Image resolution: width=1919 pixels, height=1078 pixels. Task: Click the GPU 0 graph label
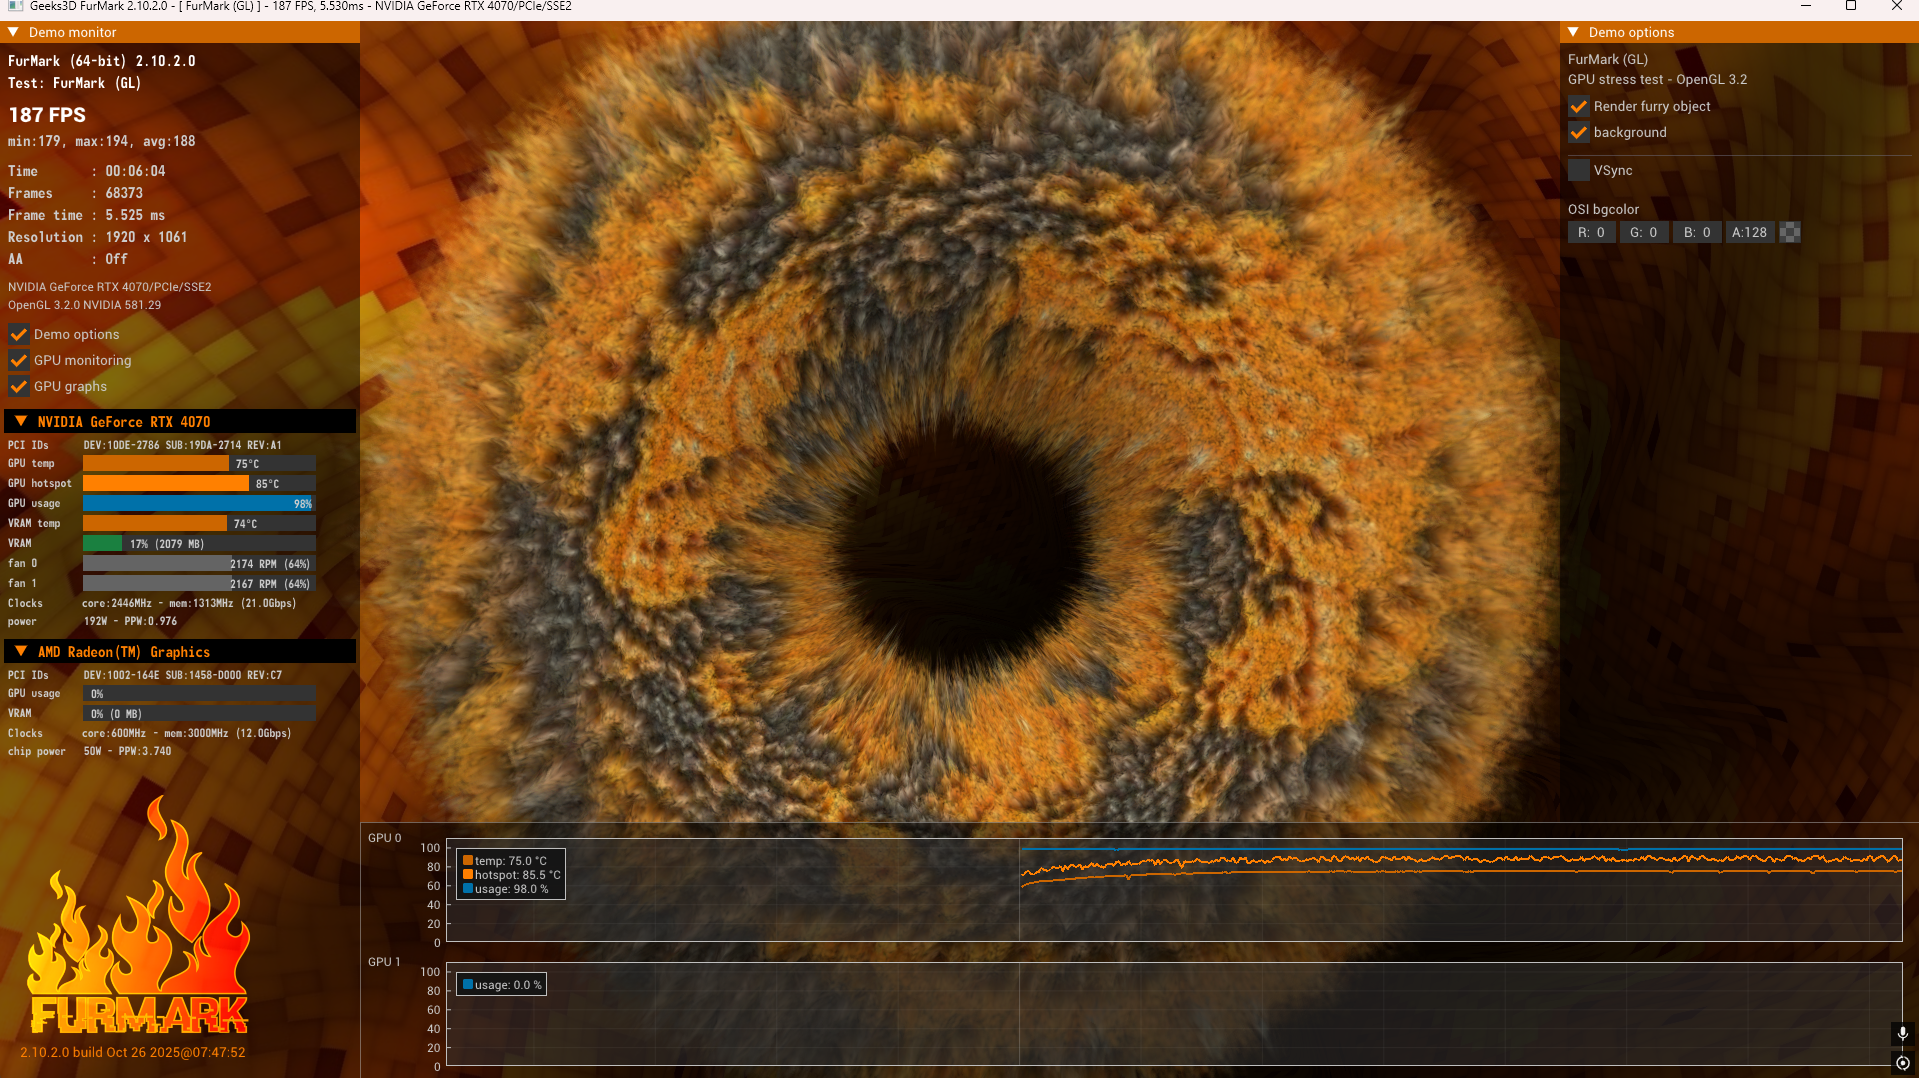coord(384,838)
